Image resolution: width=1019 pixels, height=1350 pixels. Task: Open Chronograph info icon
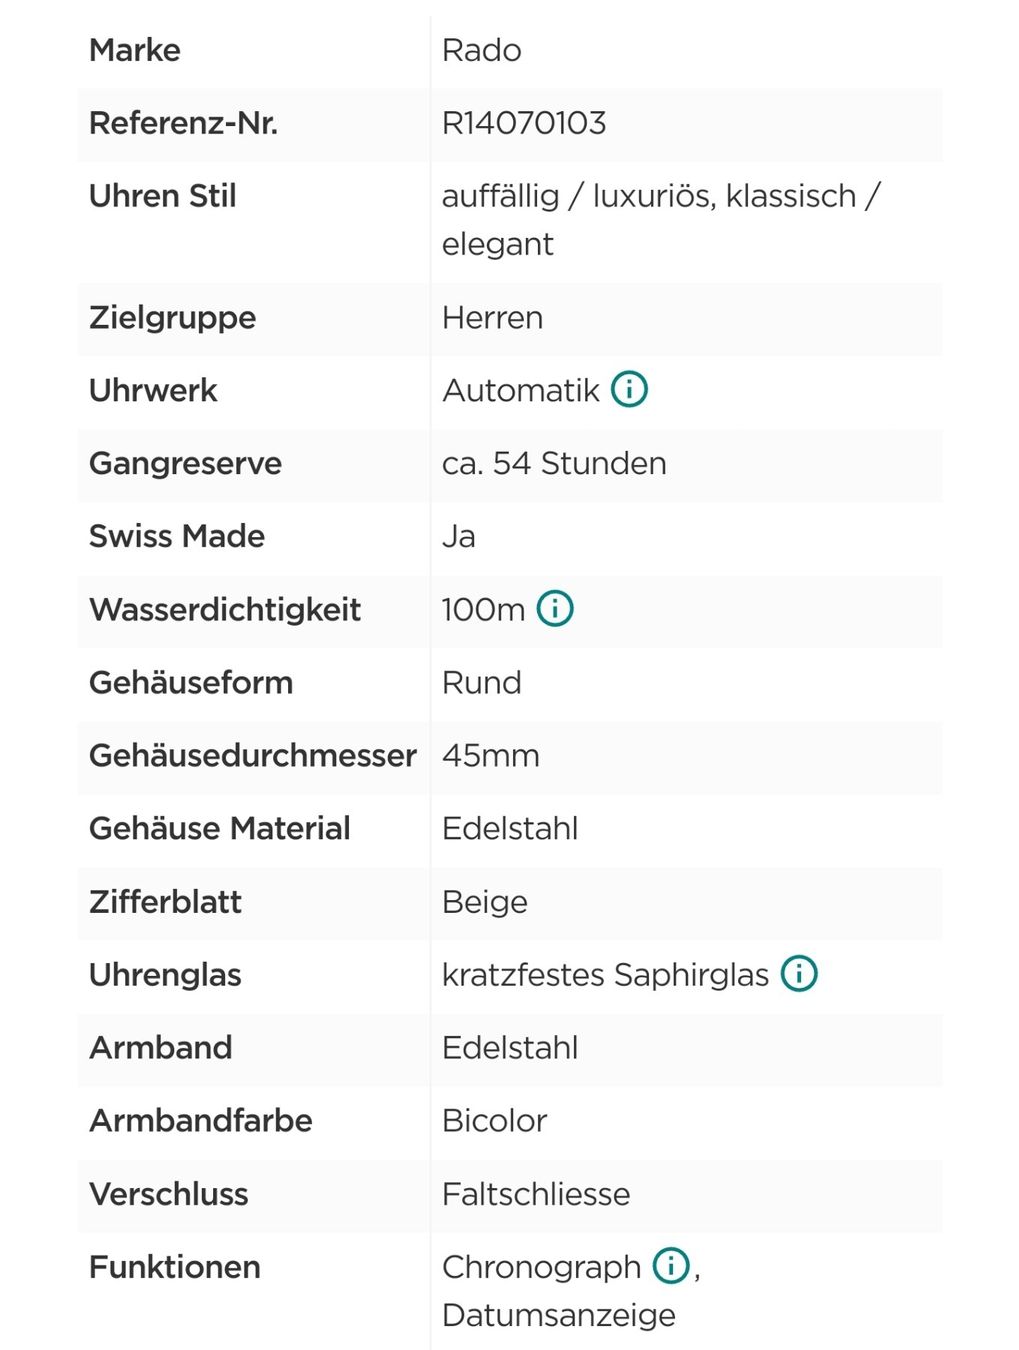(671, 1265)
